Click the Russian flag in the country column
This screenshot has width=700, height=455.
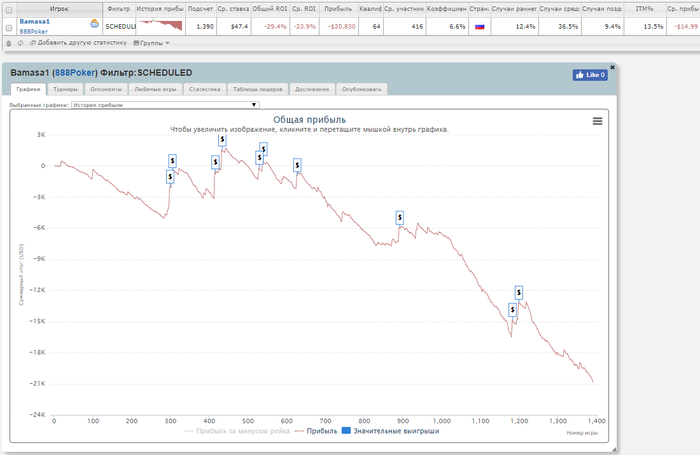(479, 27)
